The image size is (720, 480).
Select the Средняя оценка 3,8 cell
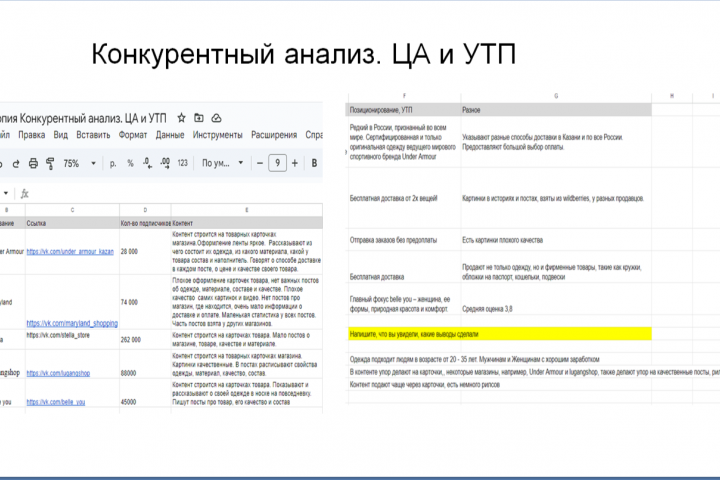point(556,299)
